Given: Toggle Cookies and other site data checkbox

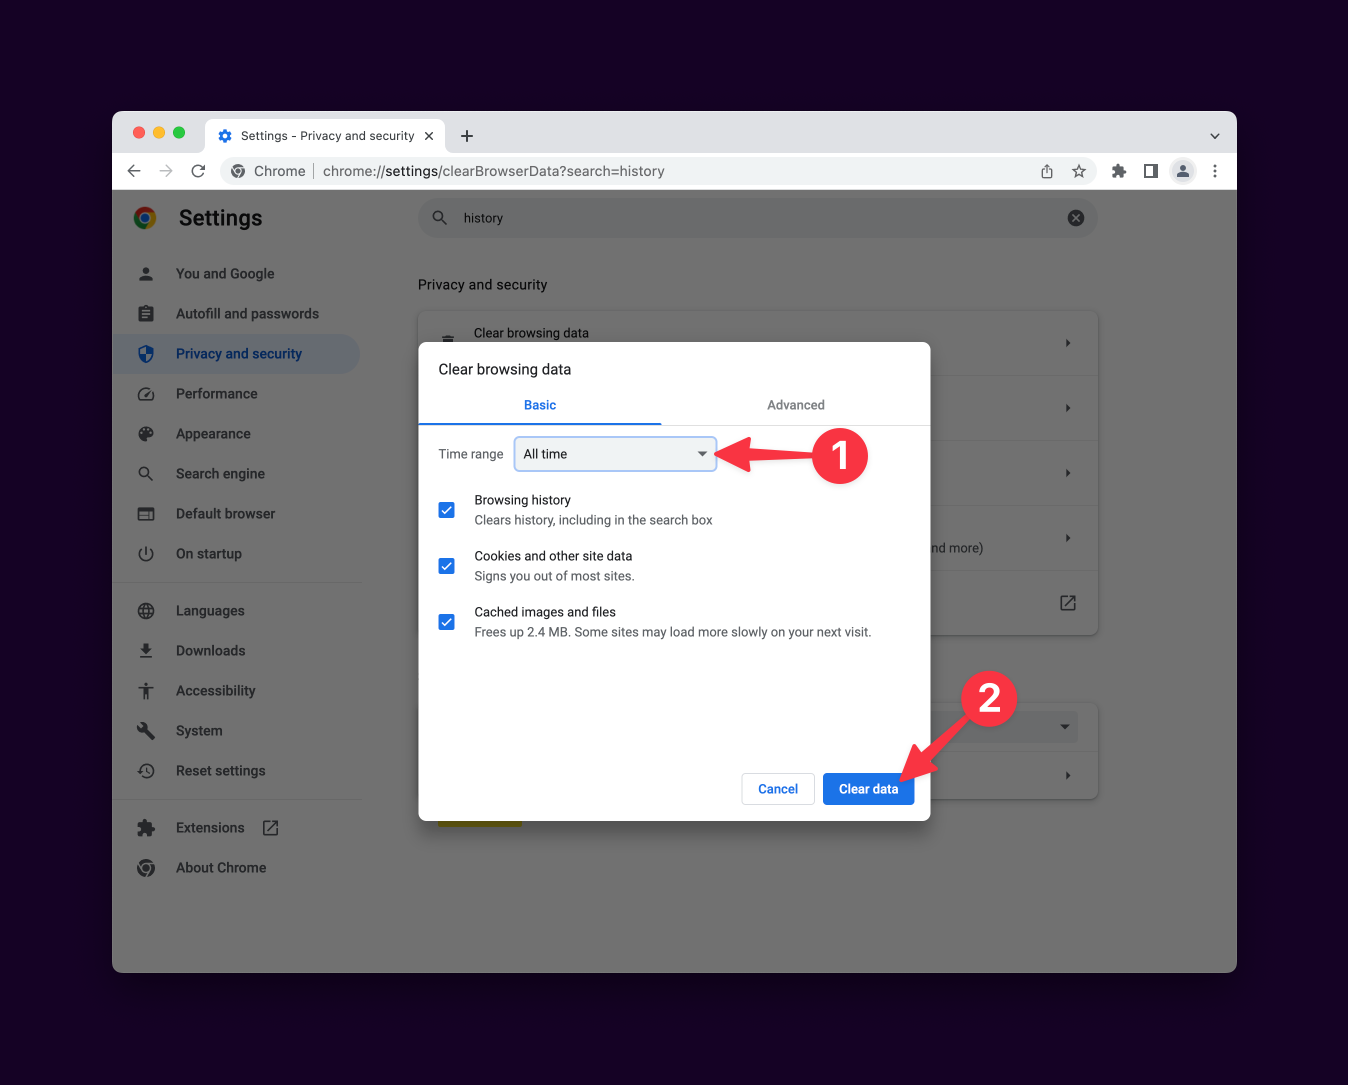Looking at the screenshot, I should click(447, 566).
